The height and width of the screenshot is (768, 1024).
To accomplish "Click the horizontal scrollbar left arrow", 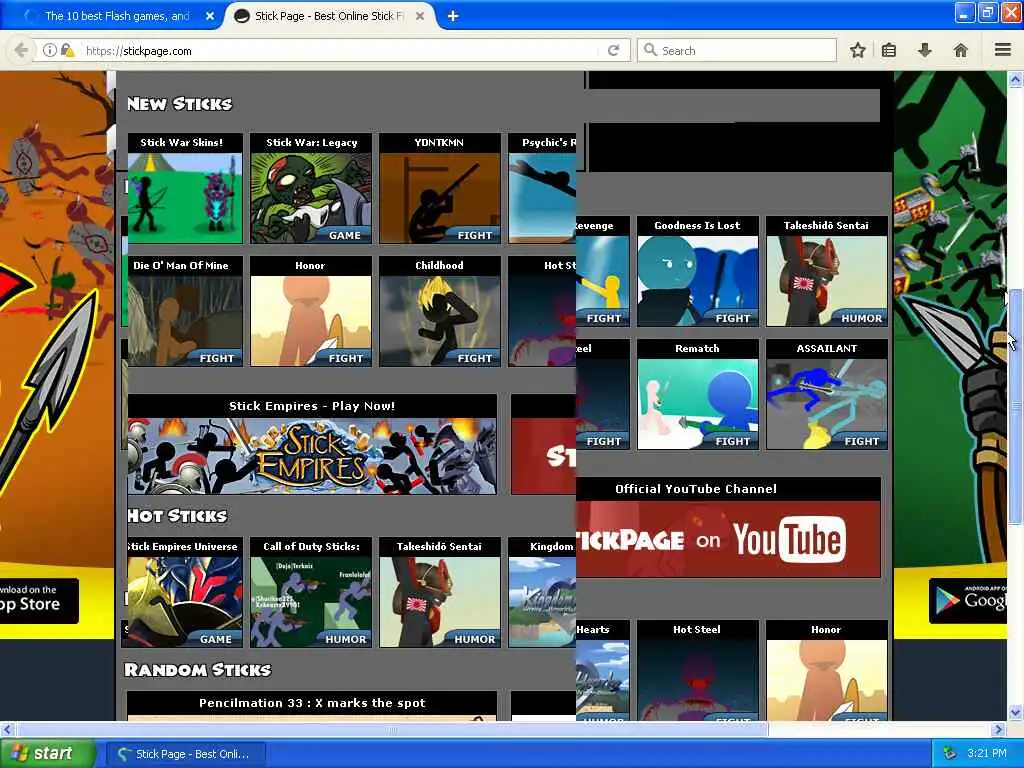I will click(x=7, y=729).
